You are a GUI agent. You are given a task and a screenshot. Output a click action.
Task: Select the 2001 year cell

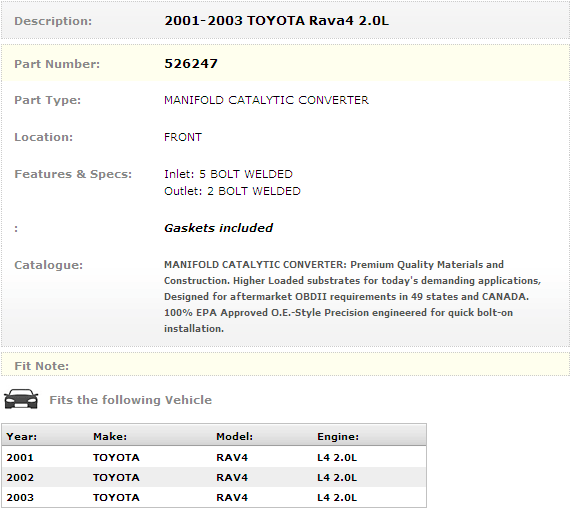[20, 457]
